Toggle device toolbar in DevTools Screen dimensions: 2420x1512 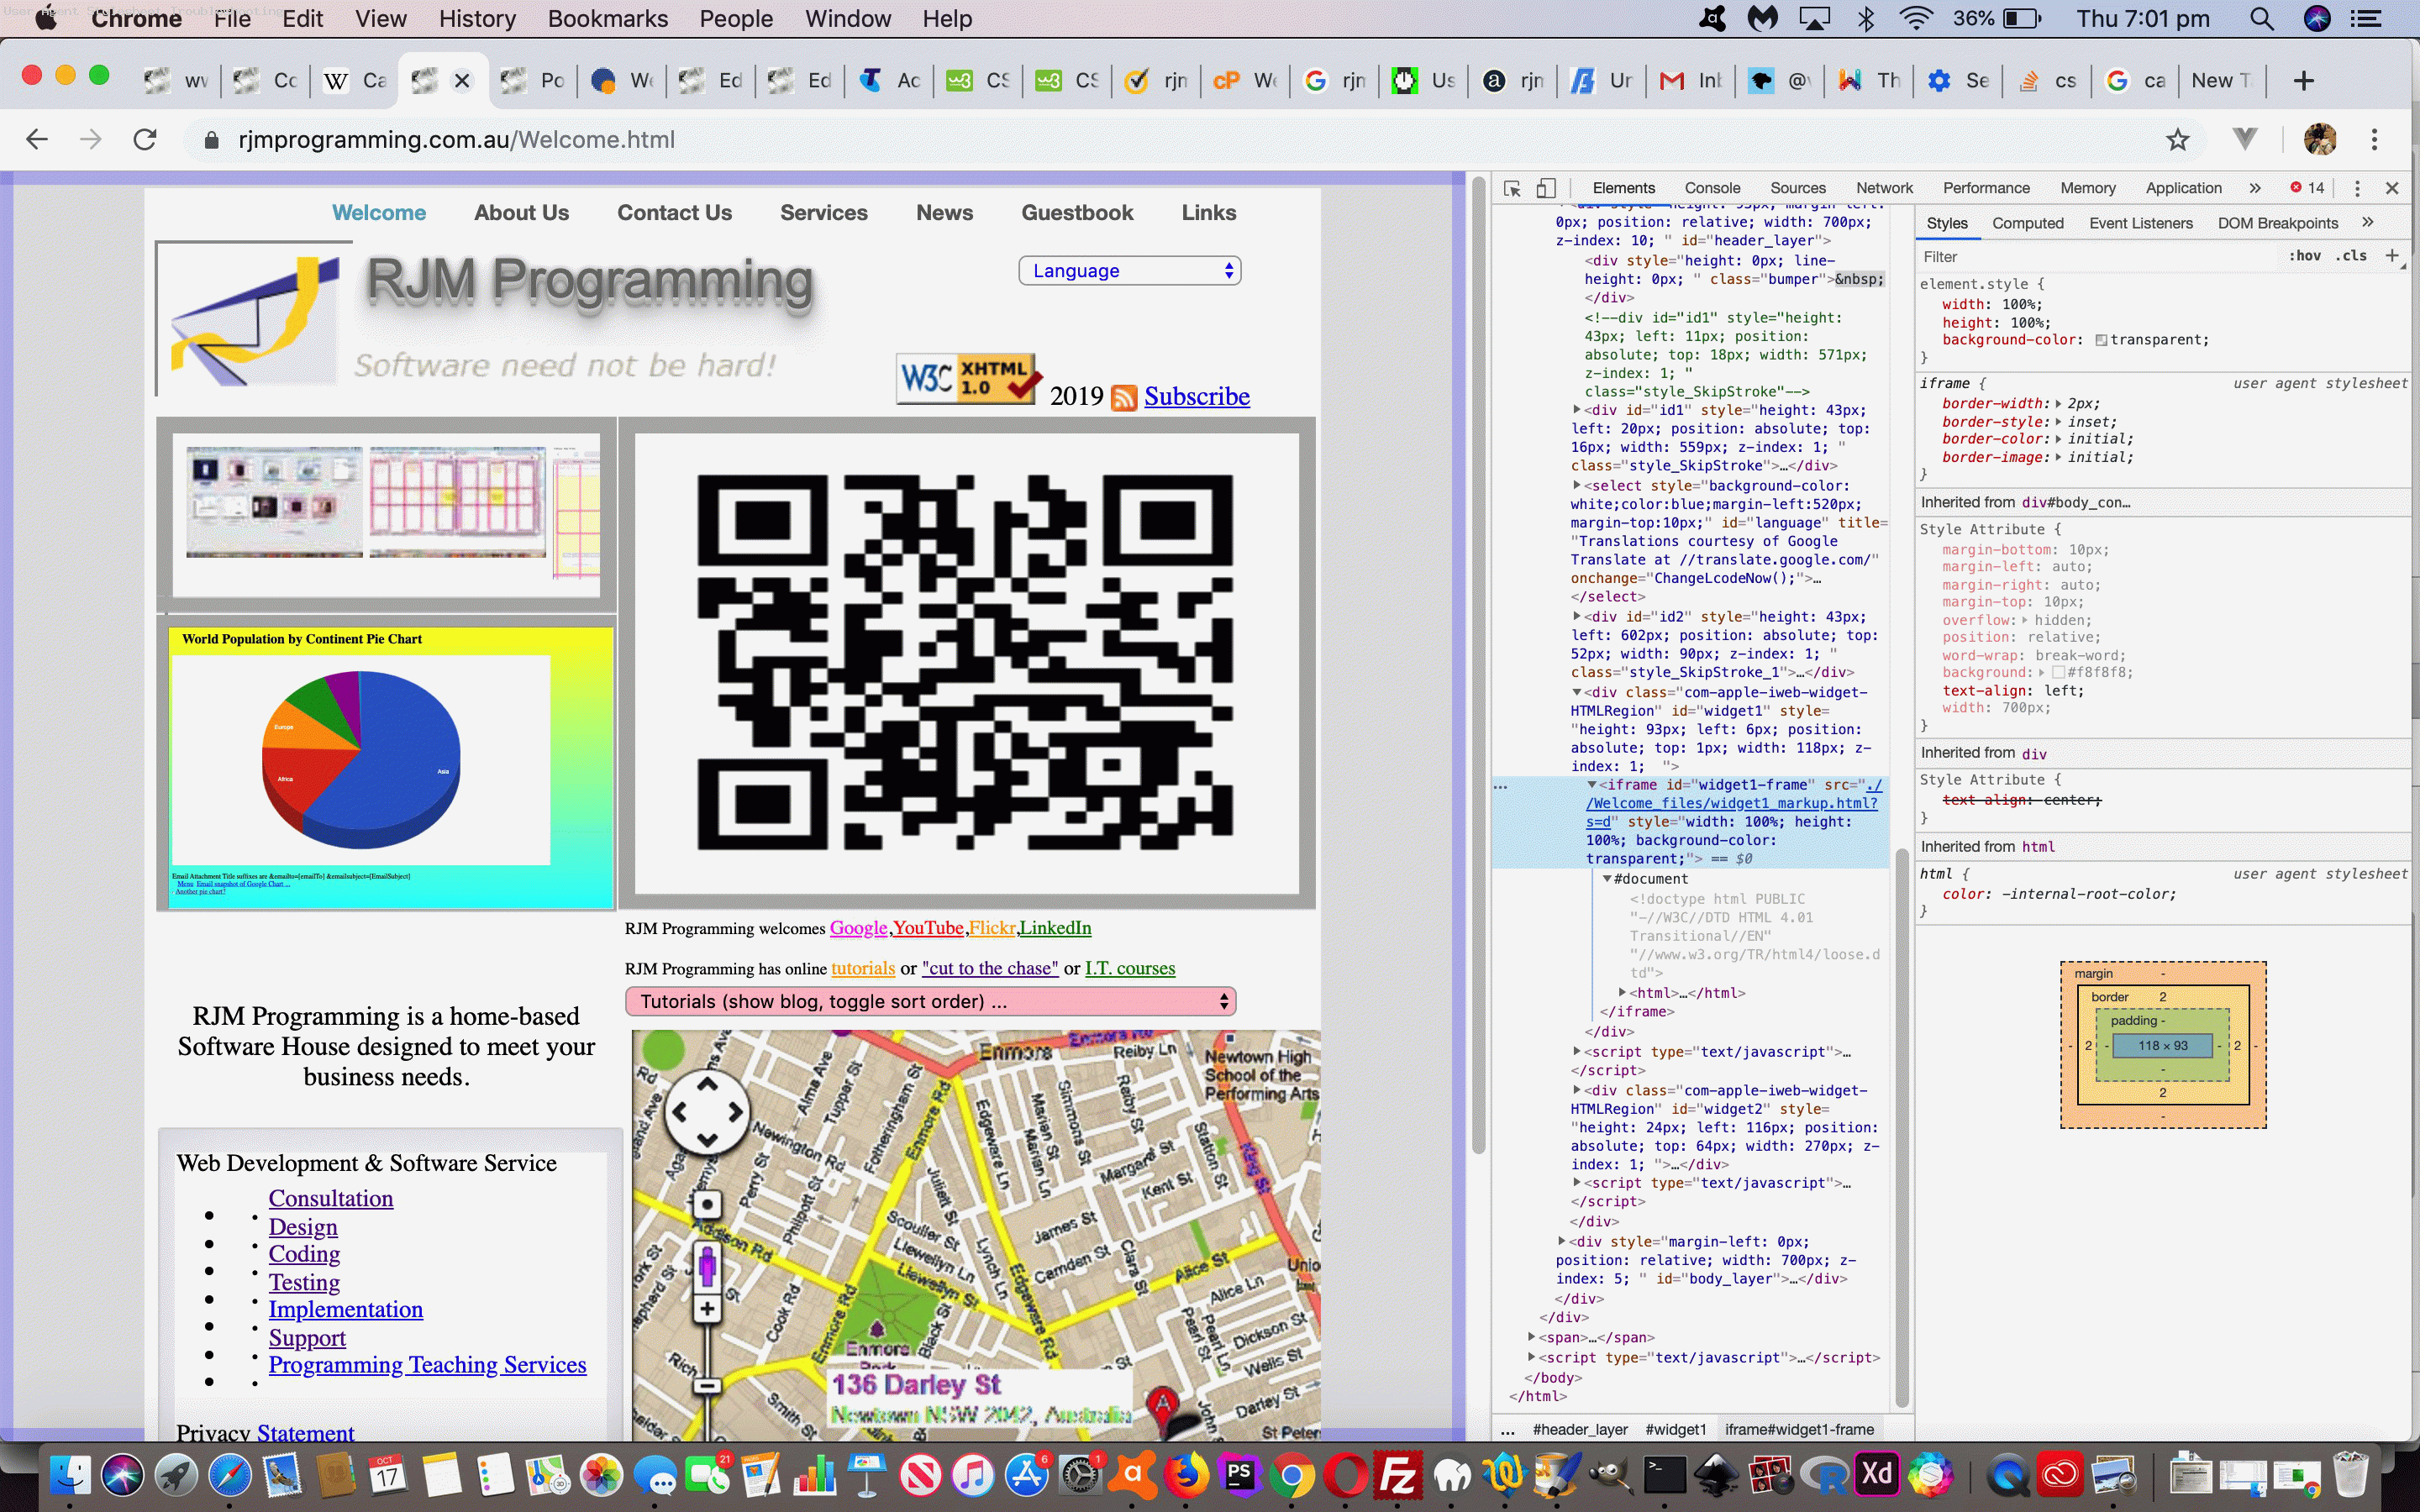[1546, 188]
